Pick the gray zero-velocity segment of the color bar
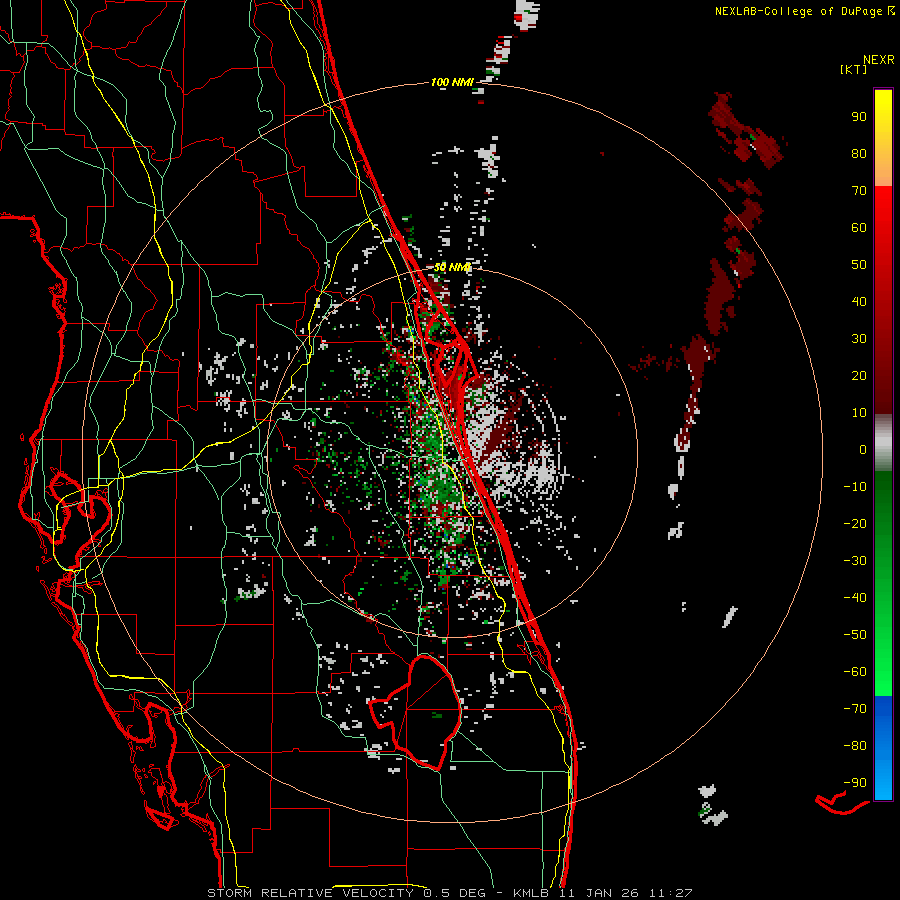Screen dimensions: 900x900 [883, 442]
